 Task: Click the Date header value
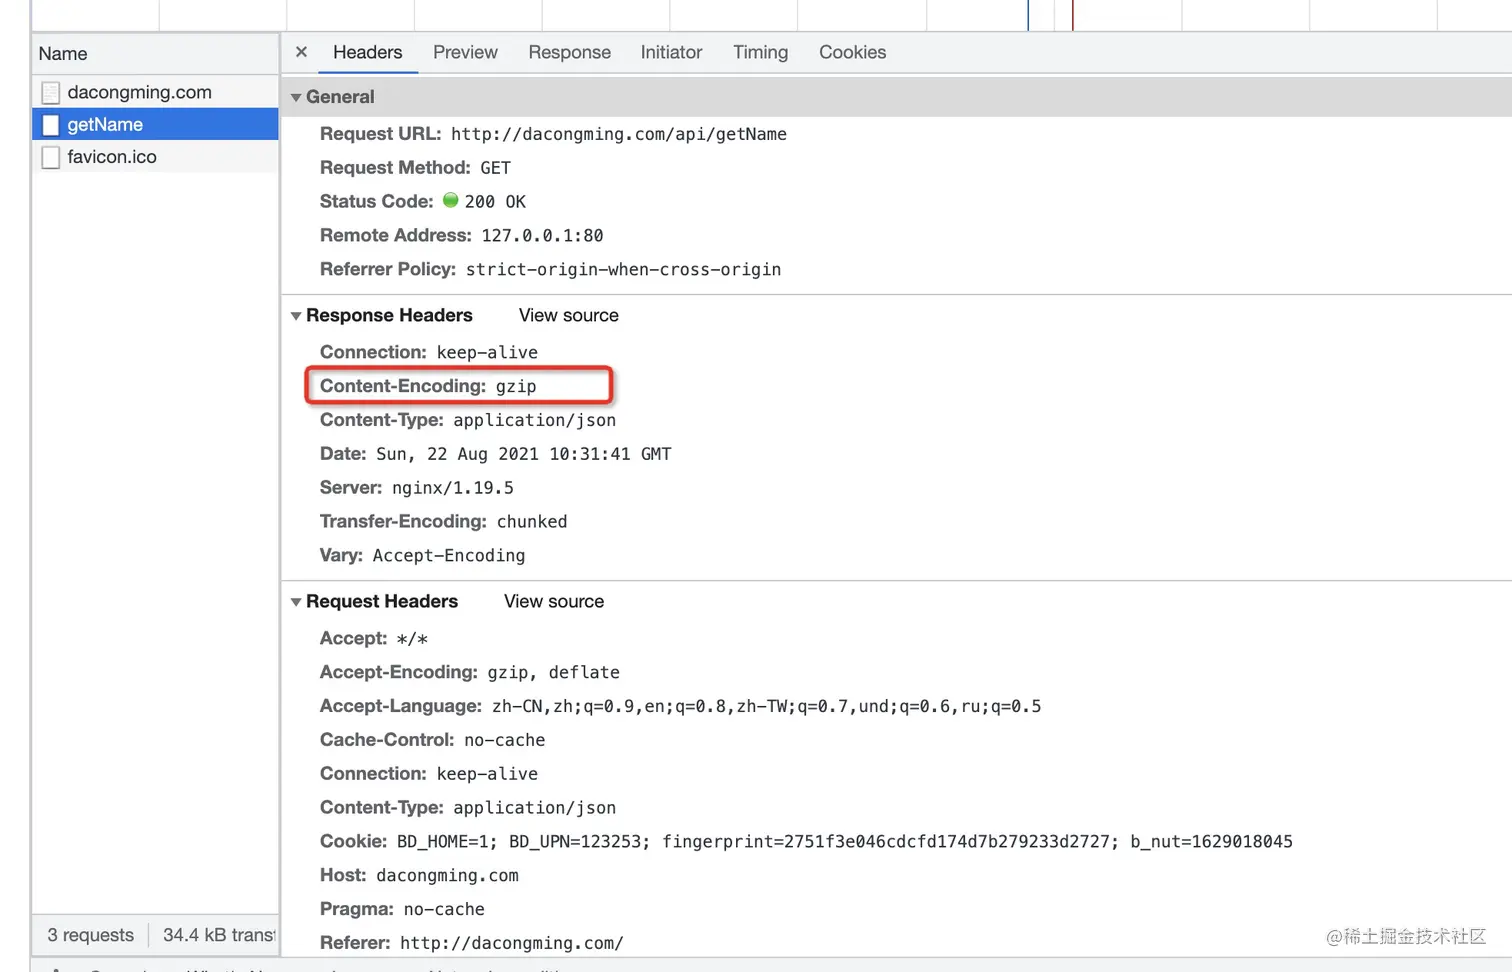click(524, 454)
